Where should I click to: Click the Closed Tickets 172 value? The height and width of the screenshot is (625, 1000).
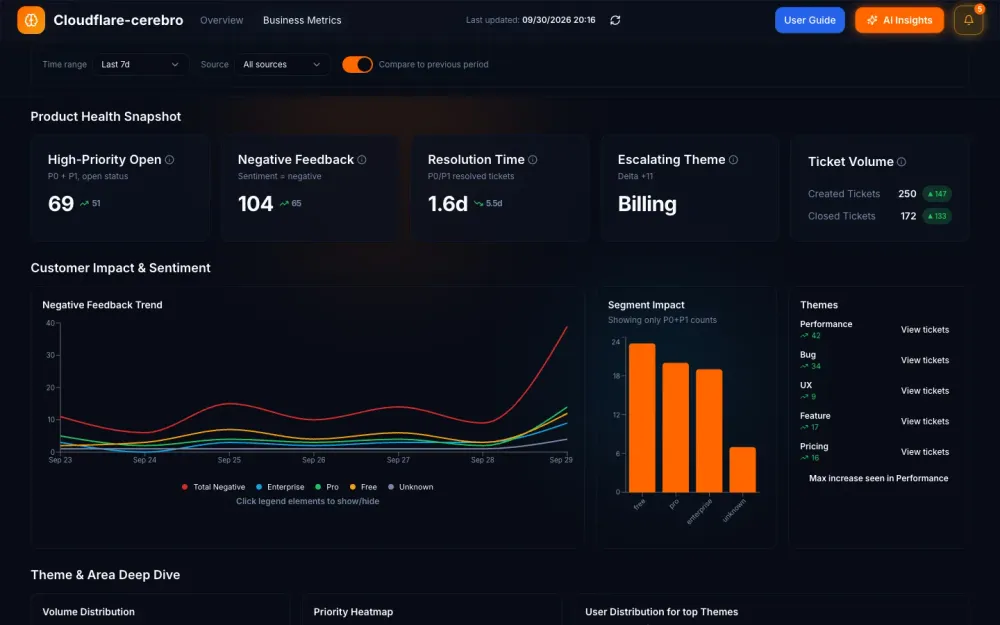pos(908,216)
